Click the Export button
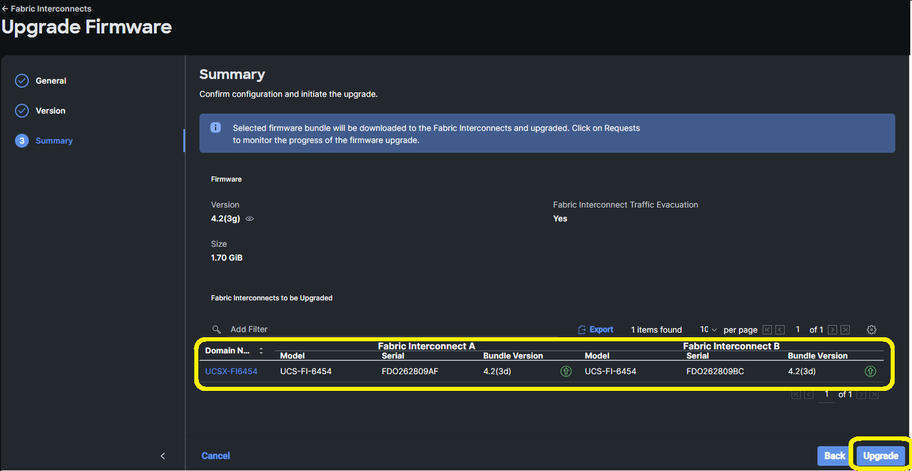 [596, 330]
